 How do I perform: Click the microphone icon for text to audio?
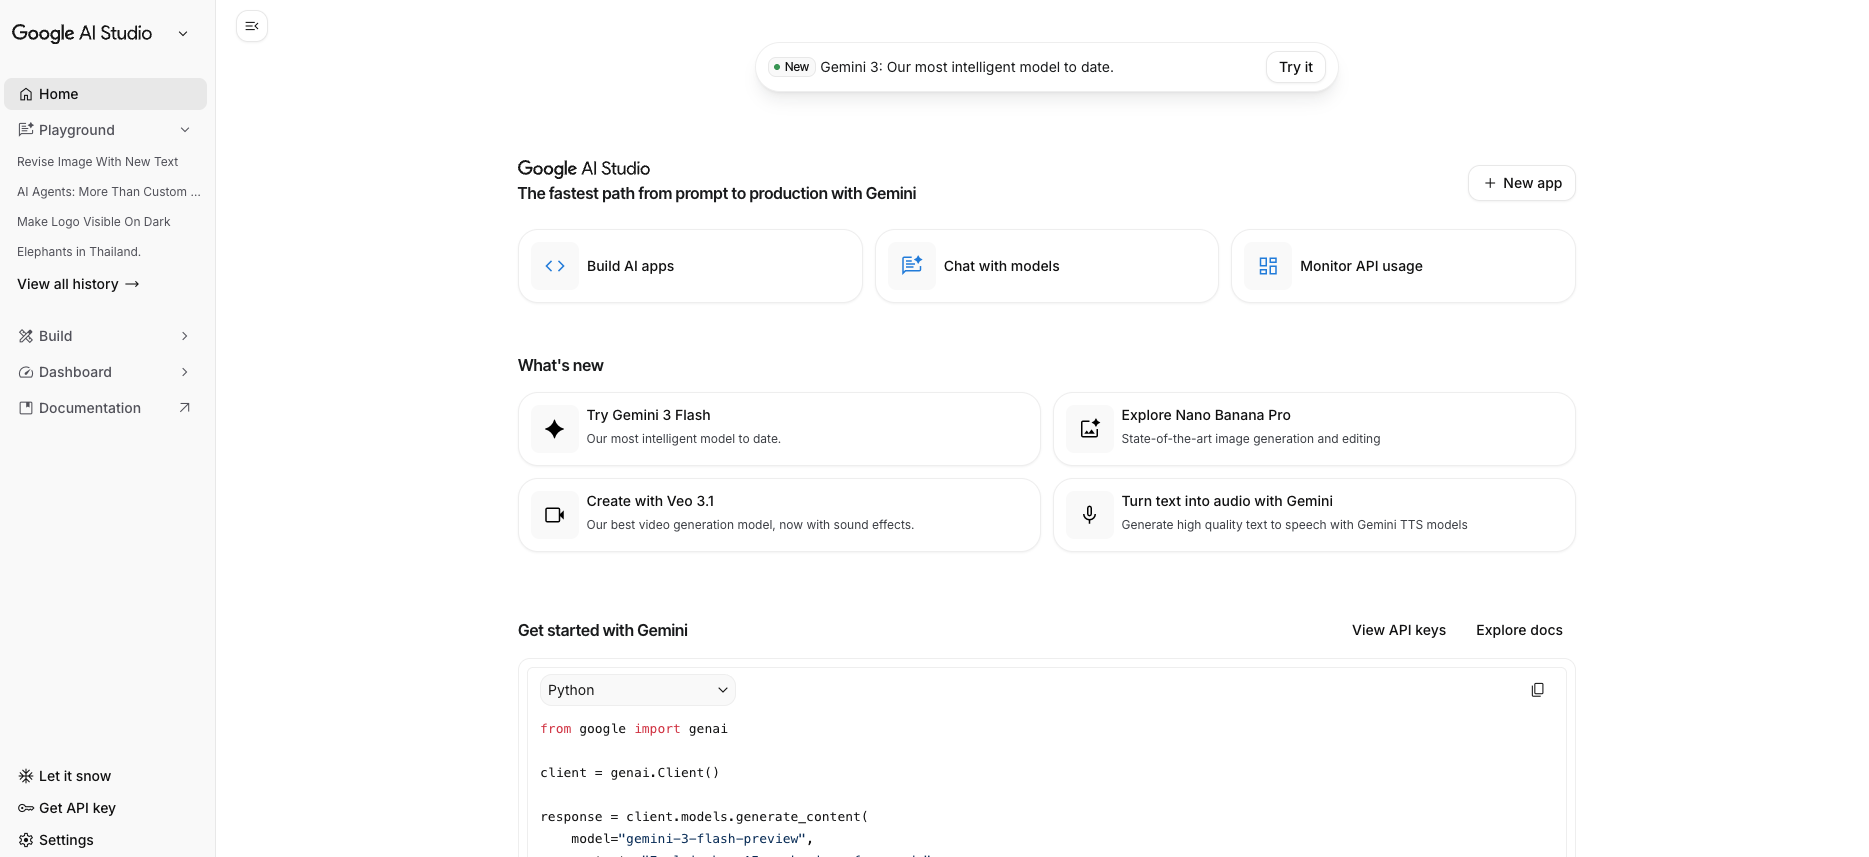(1090, 515)
